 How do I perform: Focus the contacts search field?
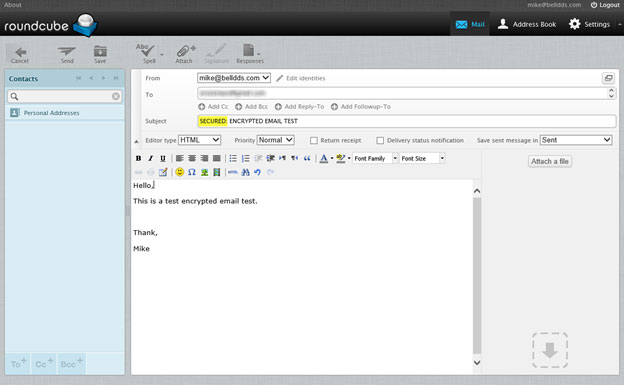click(x=64, y=96)
